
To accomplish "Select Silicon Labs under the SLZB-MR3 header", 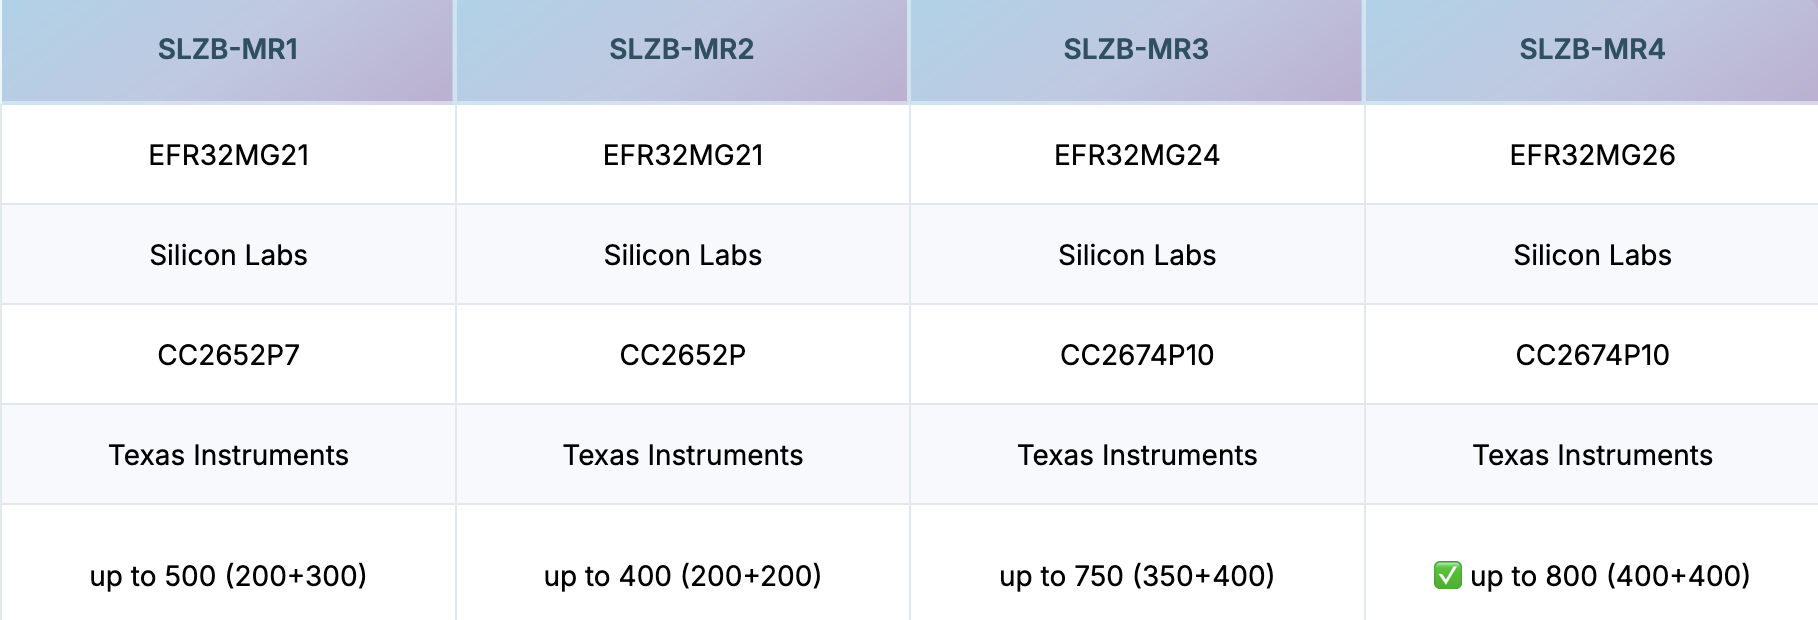I will (1137, 255).
